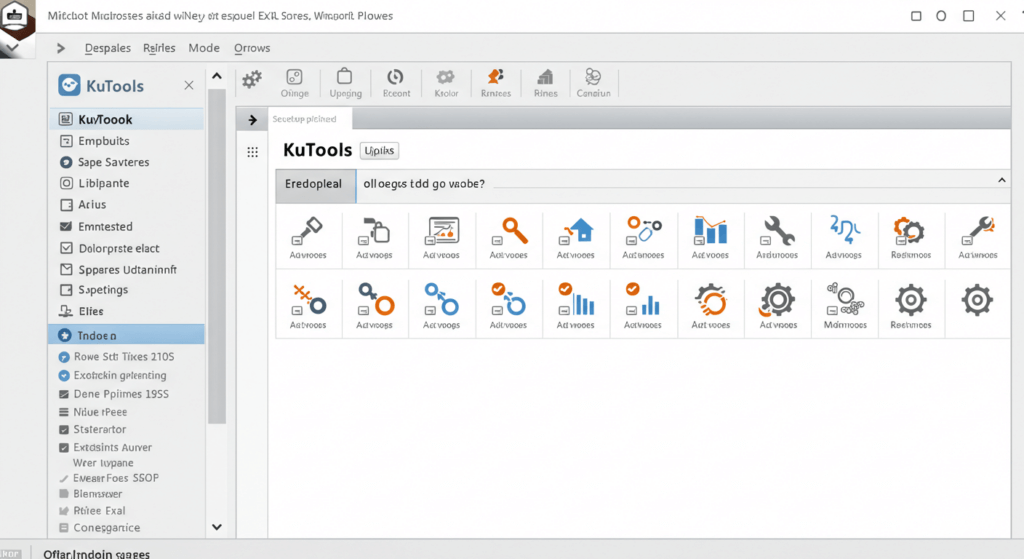Expand the arrow next to Despales menu
Viewport: 1024px width, 559px height.
61,48
